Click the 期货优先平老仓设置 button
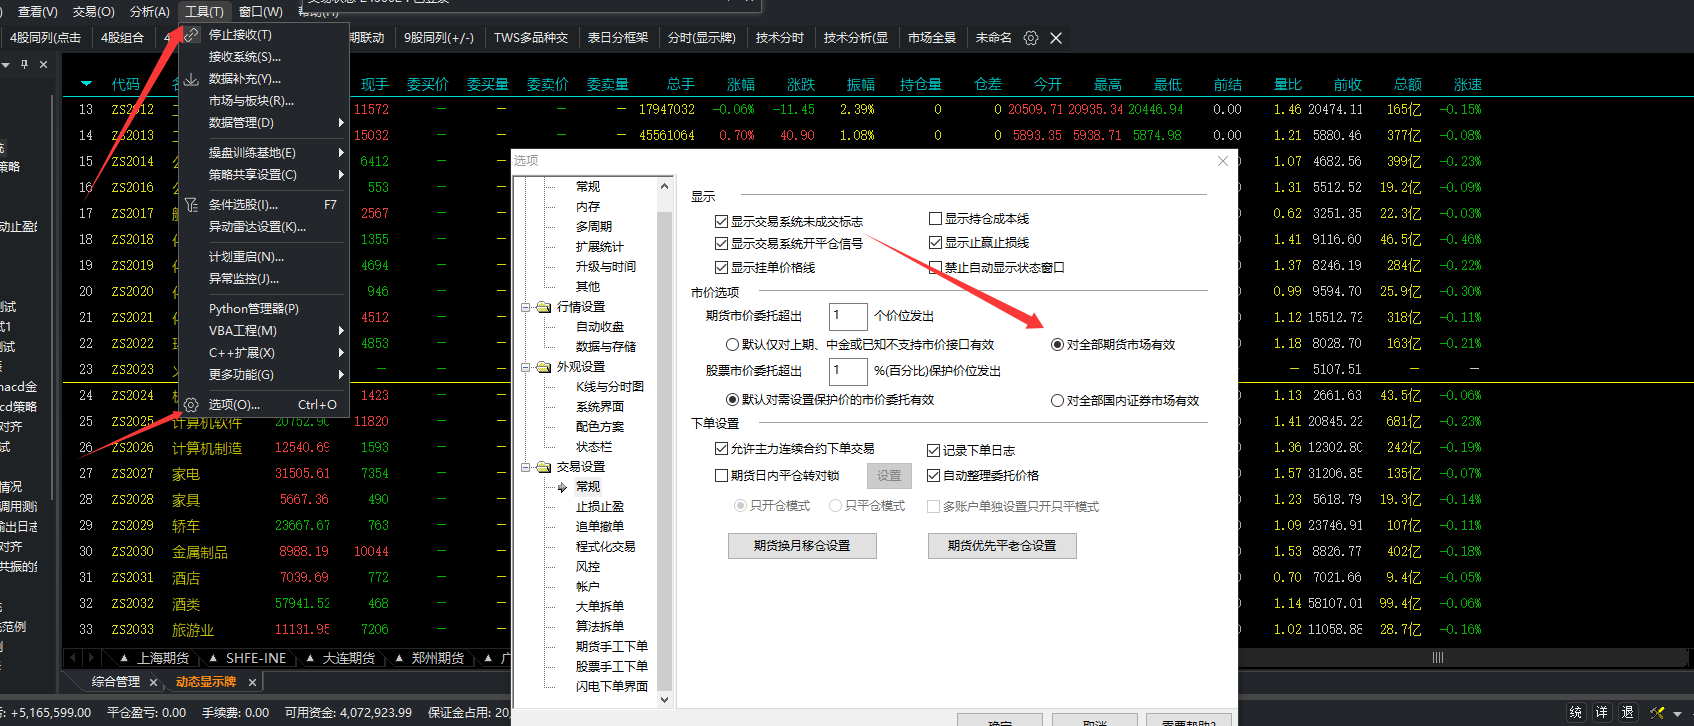Image resolution: width=1694 pixels, height=726 pixels. [1002, 546]
